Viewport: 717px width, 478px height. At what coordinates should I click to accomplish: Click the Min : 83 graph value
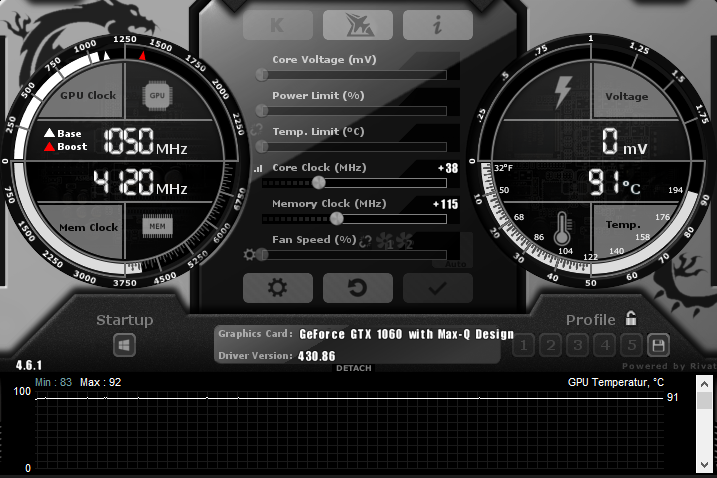pos(54,382)
